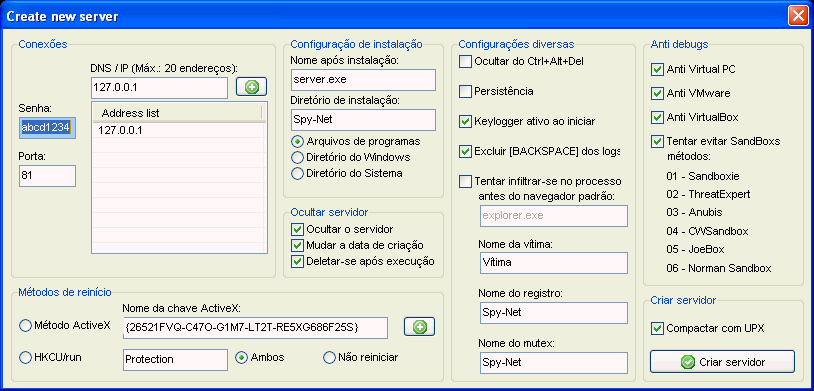This screenshot has height=391, width=814.
Task: Focus the Senha password field
Action: click(47, 128)
